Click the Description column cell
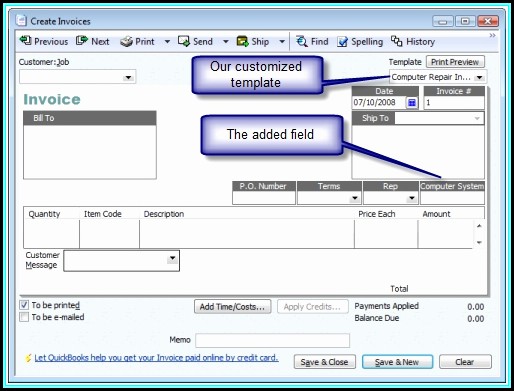Viewport: 514px width, 391px height. pyautogui.click(x=247, y=233)
